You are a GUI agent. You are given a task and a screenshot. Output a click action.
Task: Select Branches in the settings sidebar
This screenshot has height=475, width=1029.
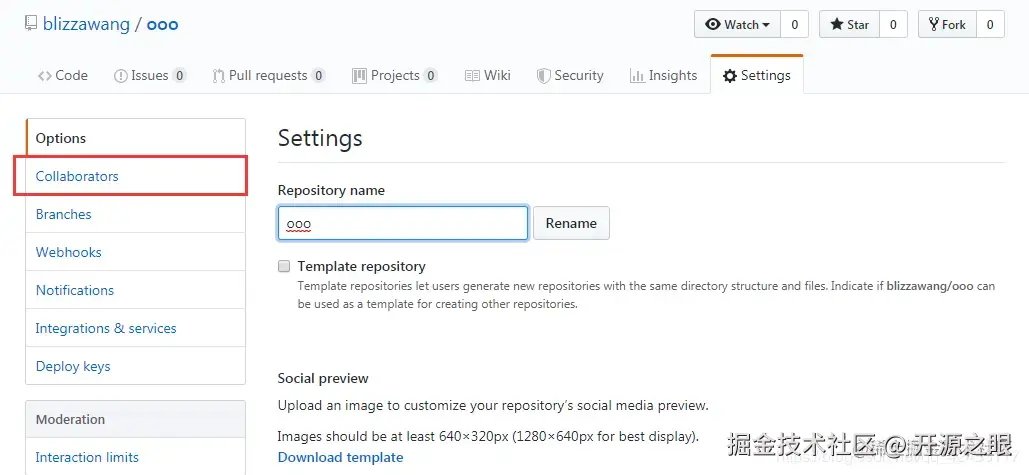[63, 214]
